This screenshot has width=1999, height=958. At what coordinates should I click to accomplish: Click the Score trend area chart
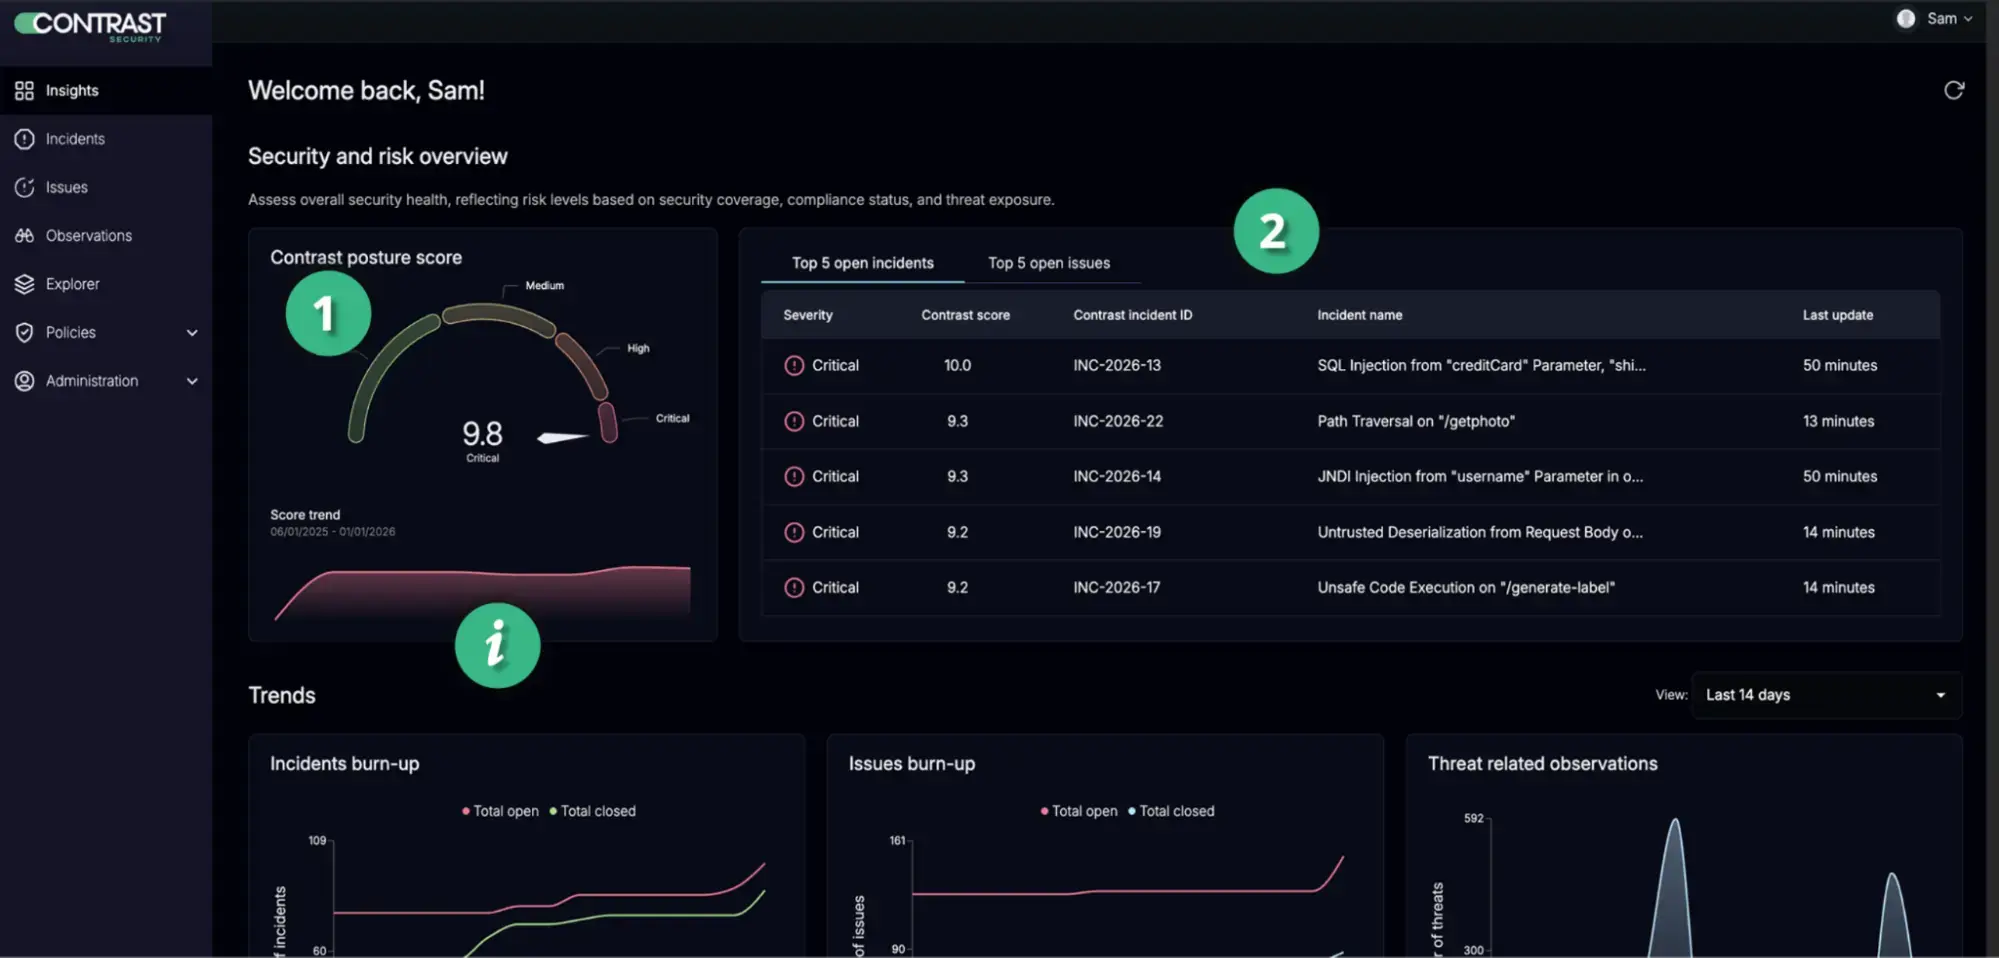482,592
